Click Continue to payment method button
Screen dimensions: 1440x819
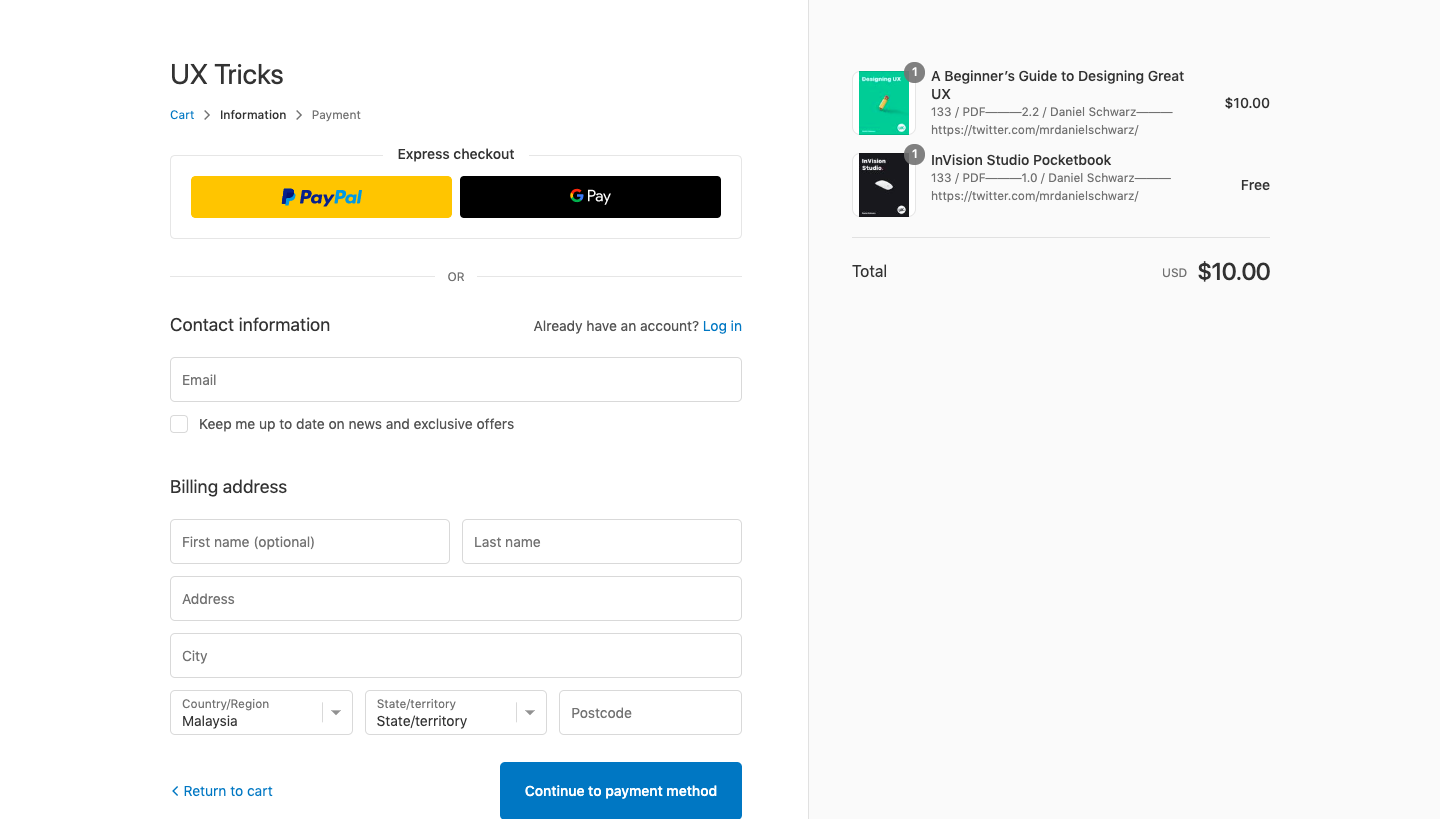click(621, 791)
